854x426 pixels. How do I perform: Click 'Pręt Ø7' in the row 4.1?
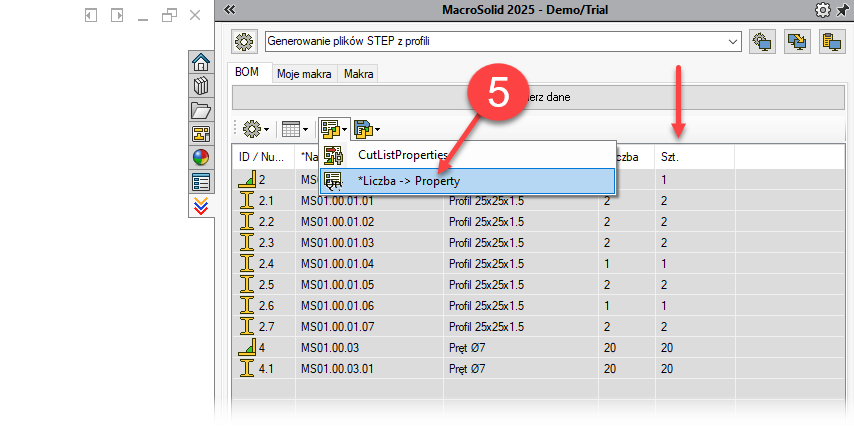click(x=467, y=369)
